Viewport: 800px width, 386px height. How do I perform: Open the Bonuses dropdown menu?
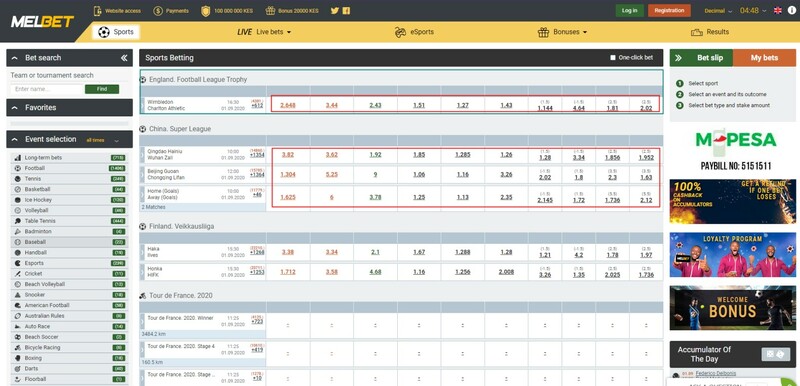pyautogui.click(x=562, y=32)
